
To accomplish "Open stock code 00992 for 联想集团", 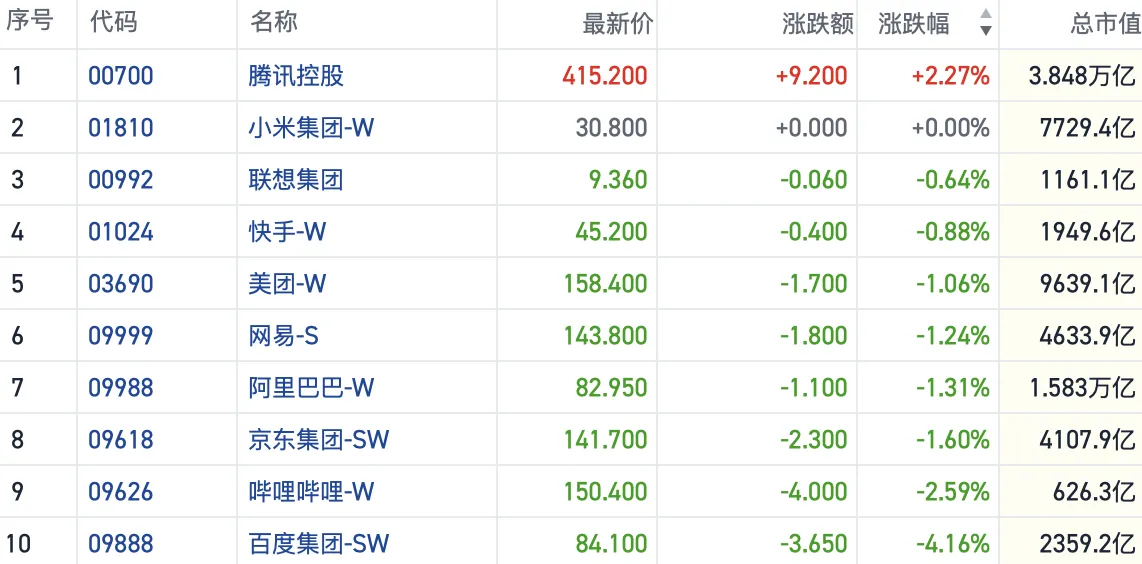I will point(121,180).
